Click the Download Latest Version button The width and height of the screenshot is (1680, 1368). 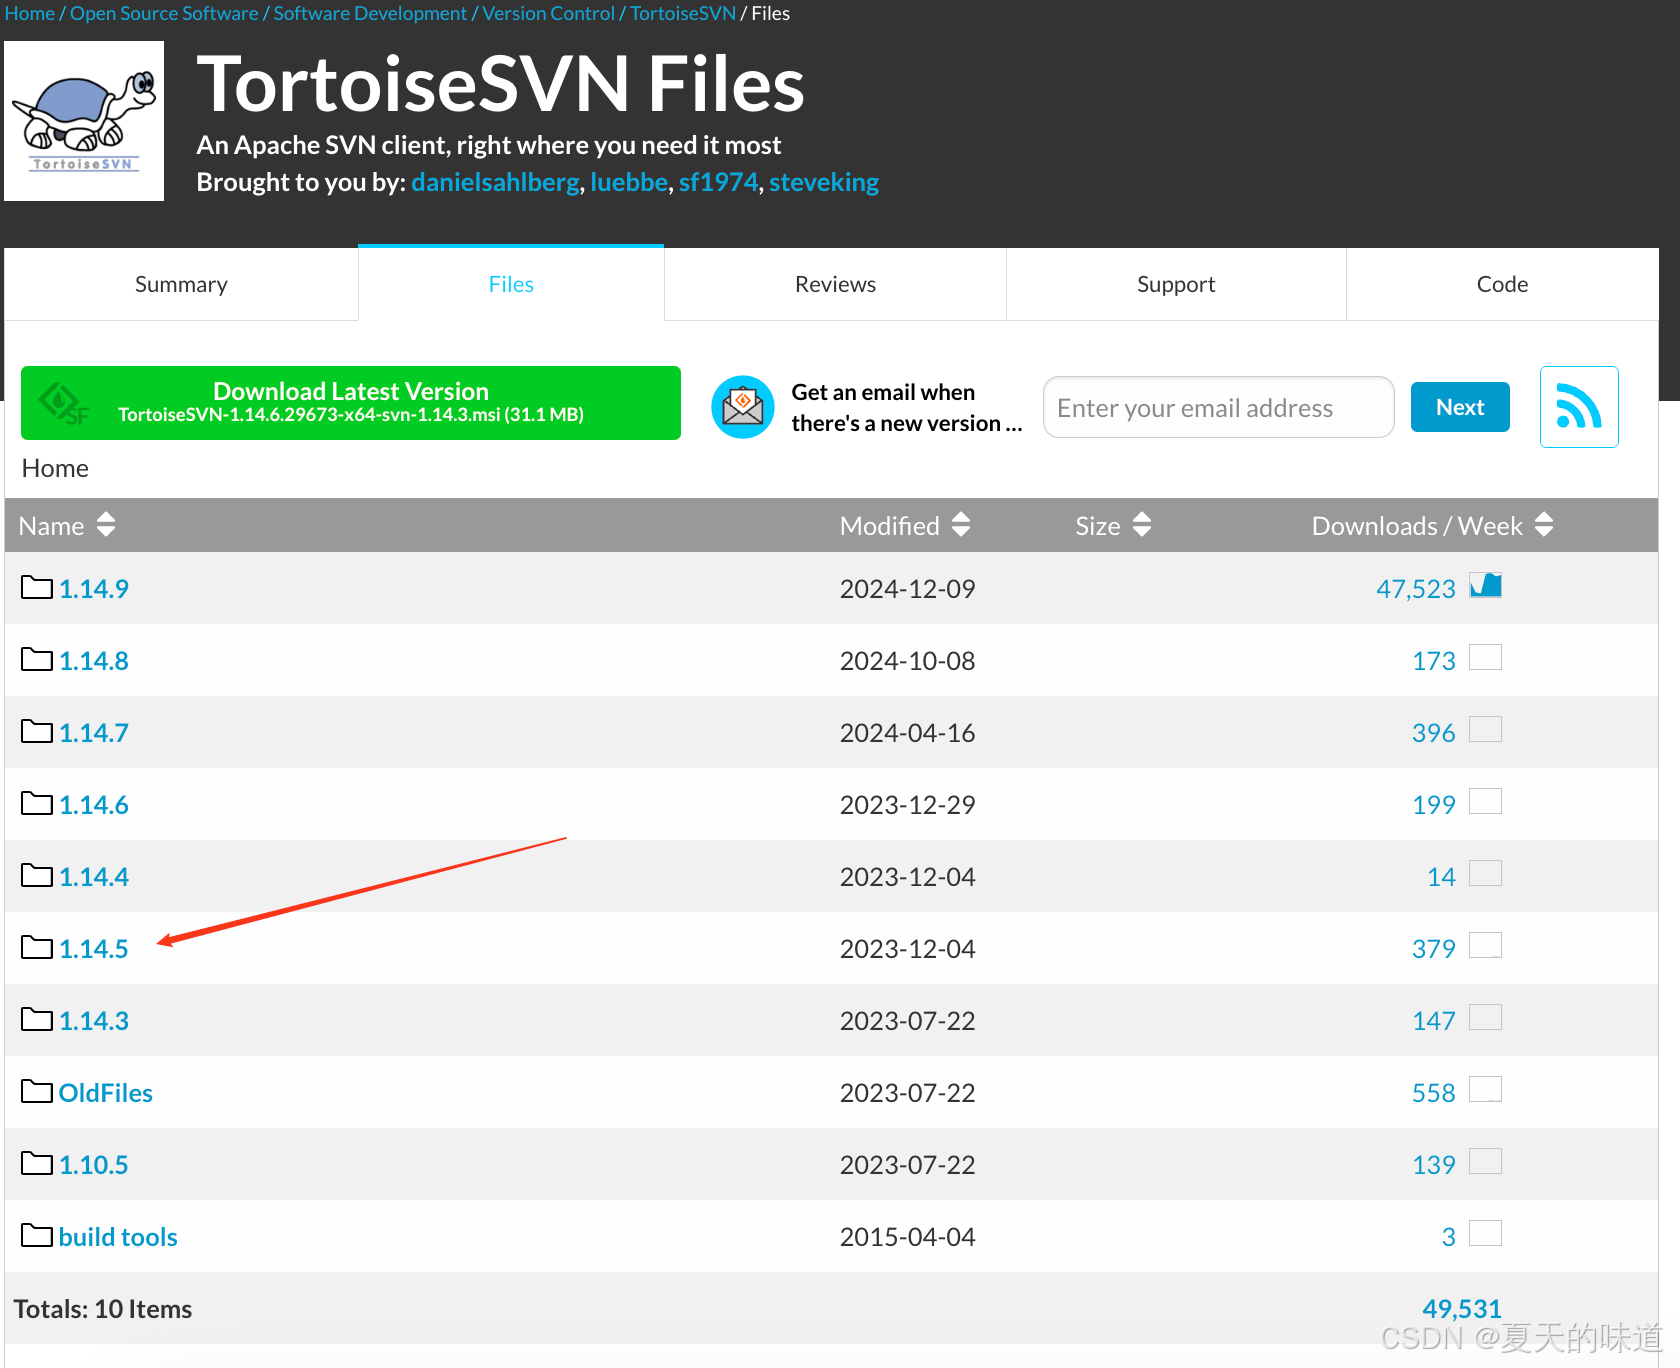coord(351,403)
